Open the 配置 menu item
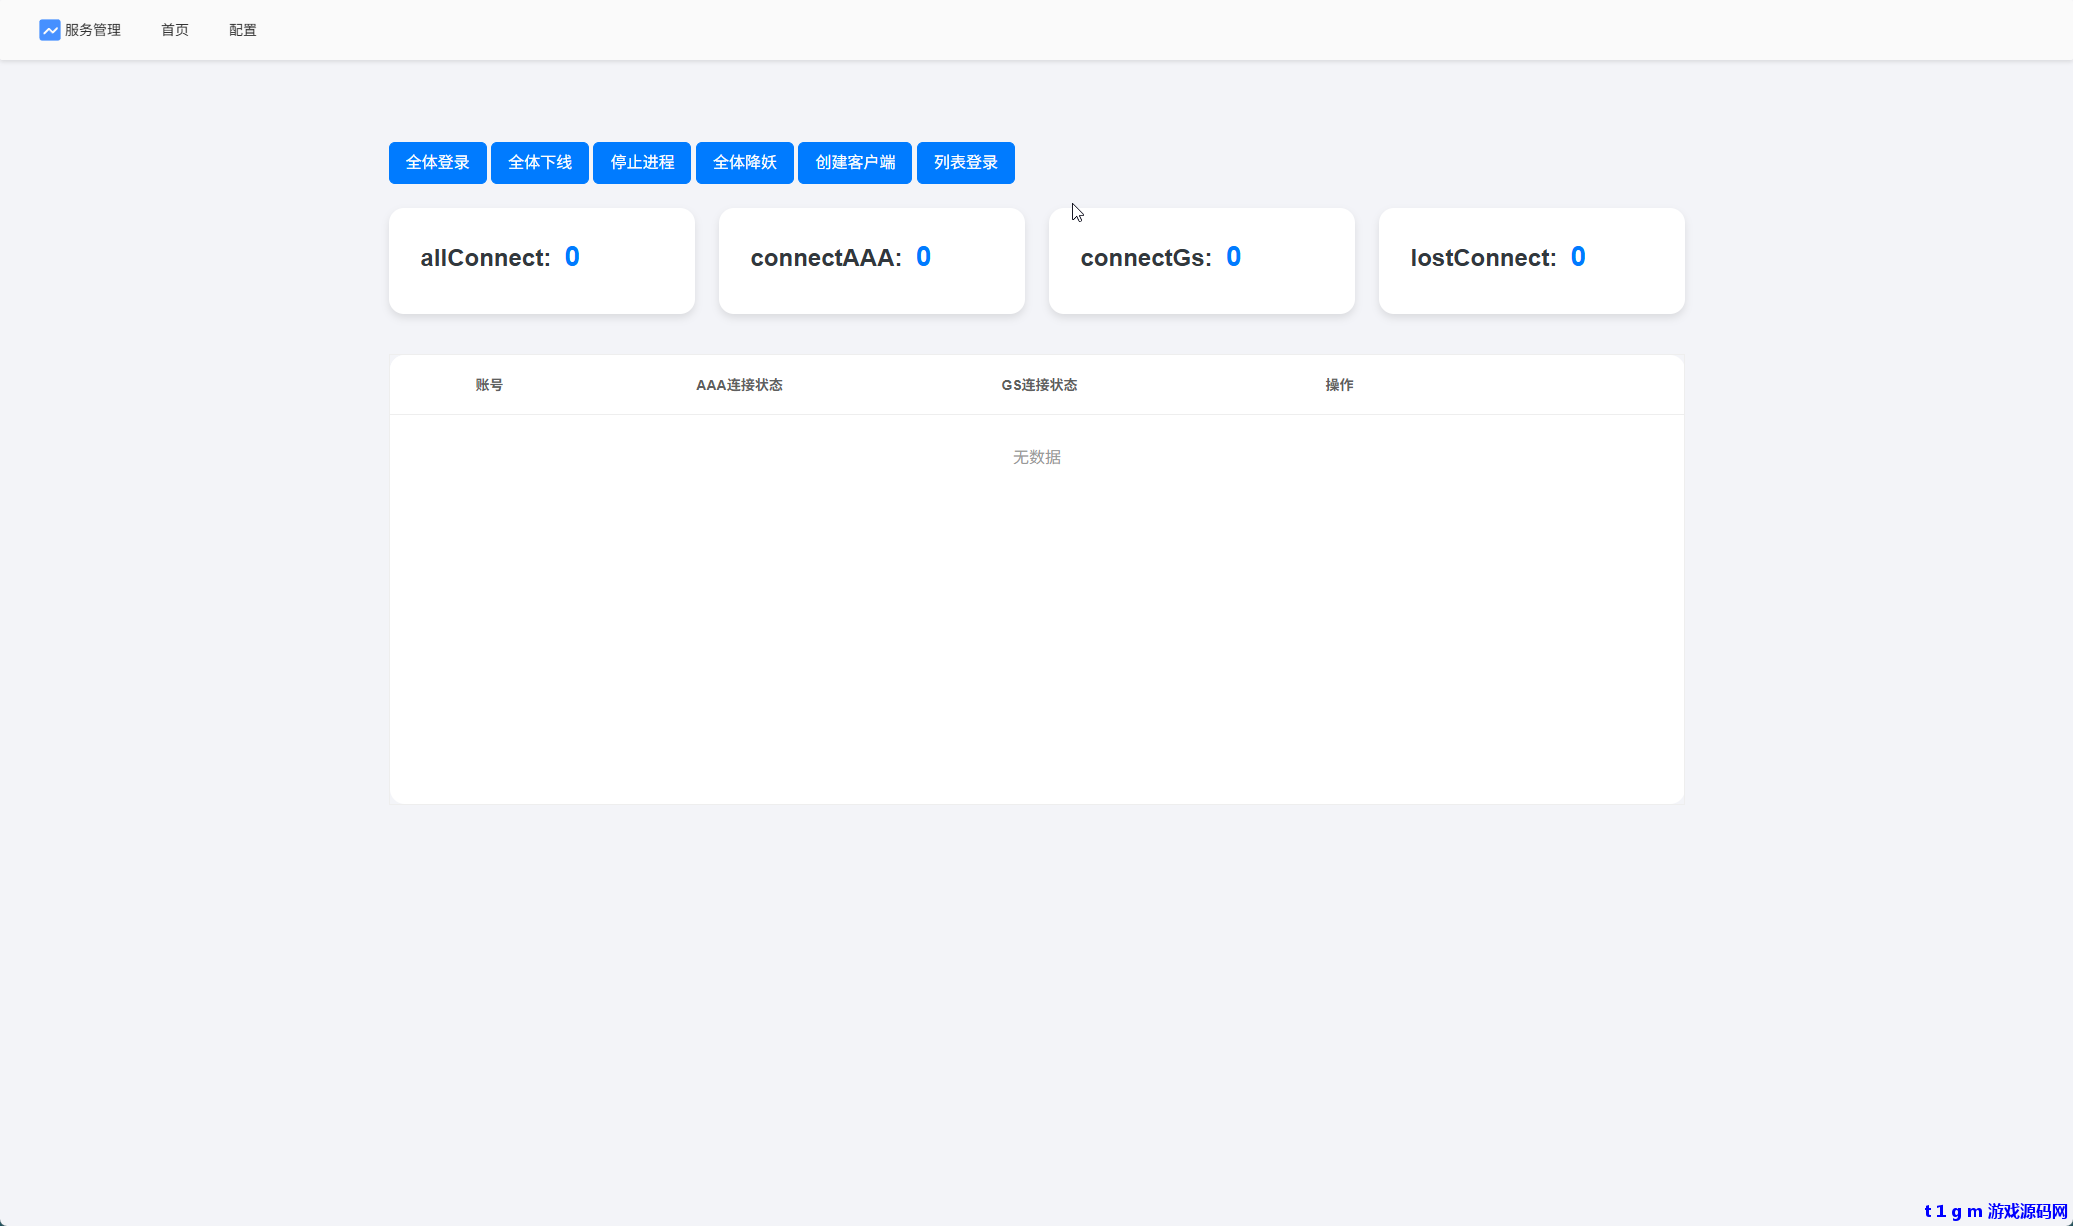Viewport: 2073px width, 1226px height. click(x=242, y=30)
